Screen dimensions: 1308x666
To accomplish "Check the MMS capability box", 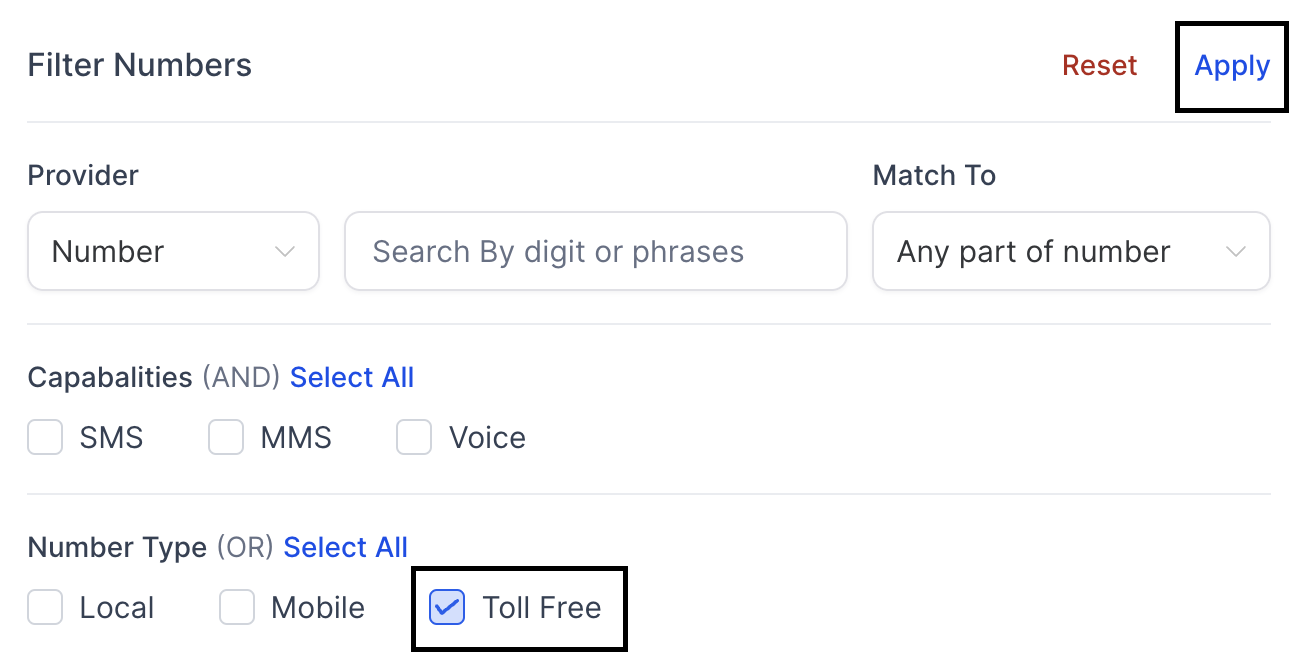I will (x=226, y=438).
